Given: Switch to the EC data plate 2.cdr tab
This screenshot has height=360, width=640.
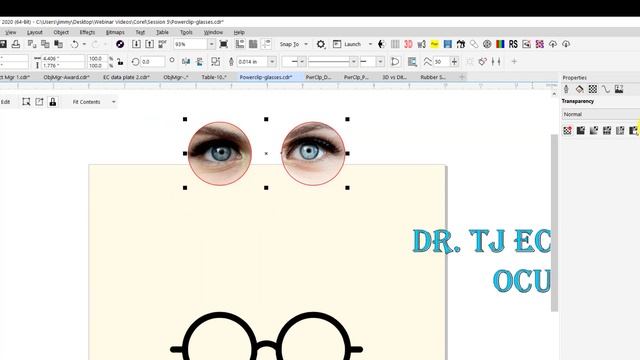Looking at the screenshot, I should point(126,77).
